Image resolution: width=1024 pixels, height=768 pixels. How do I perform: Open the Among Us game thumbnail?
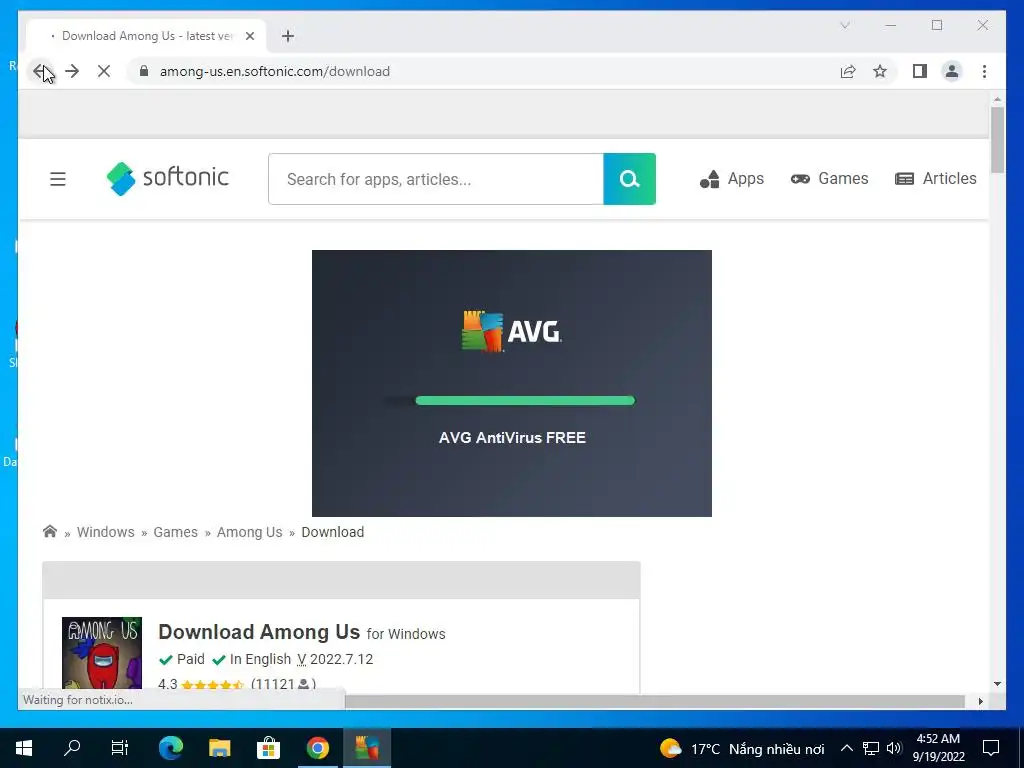[102, 653]
